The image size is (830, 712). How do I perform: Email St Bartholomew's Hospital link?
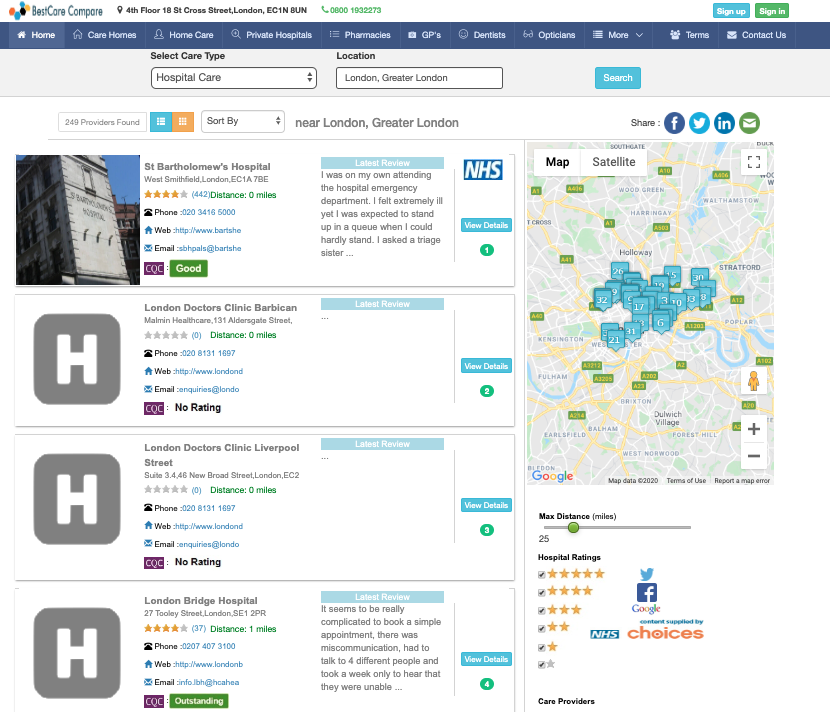[210, 248]
